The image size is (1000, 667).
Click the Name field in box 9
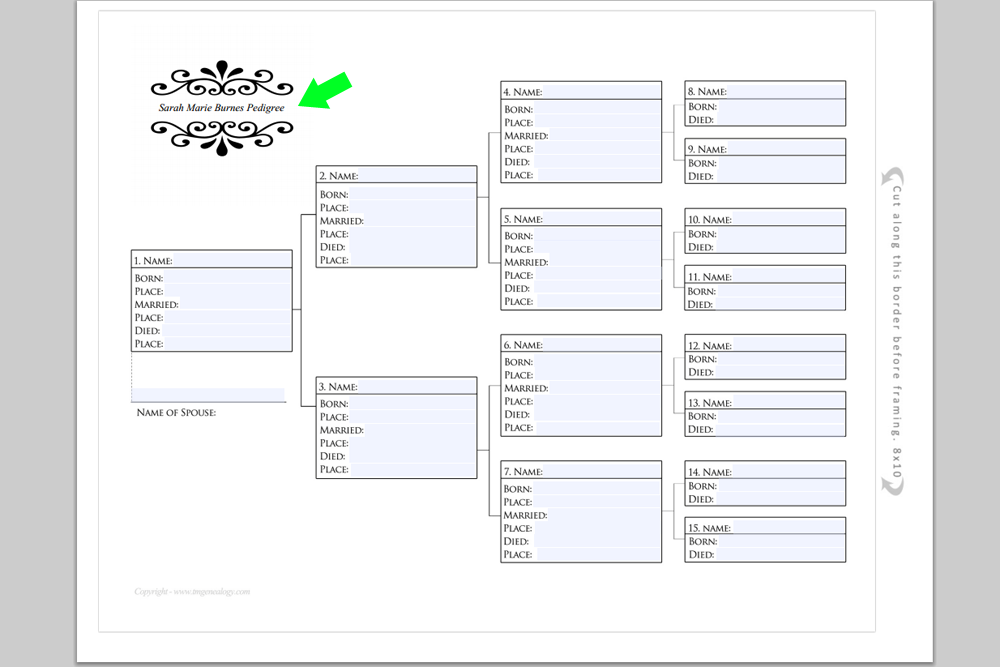coord(786,149)
